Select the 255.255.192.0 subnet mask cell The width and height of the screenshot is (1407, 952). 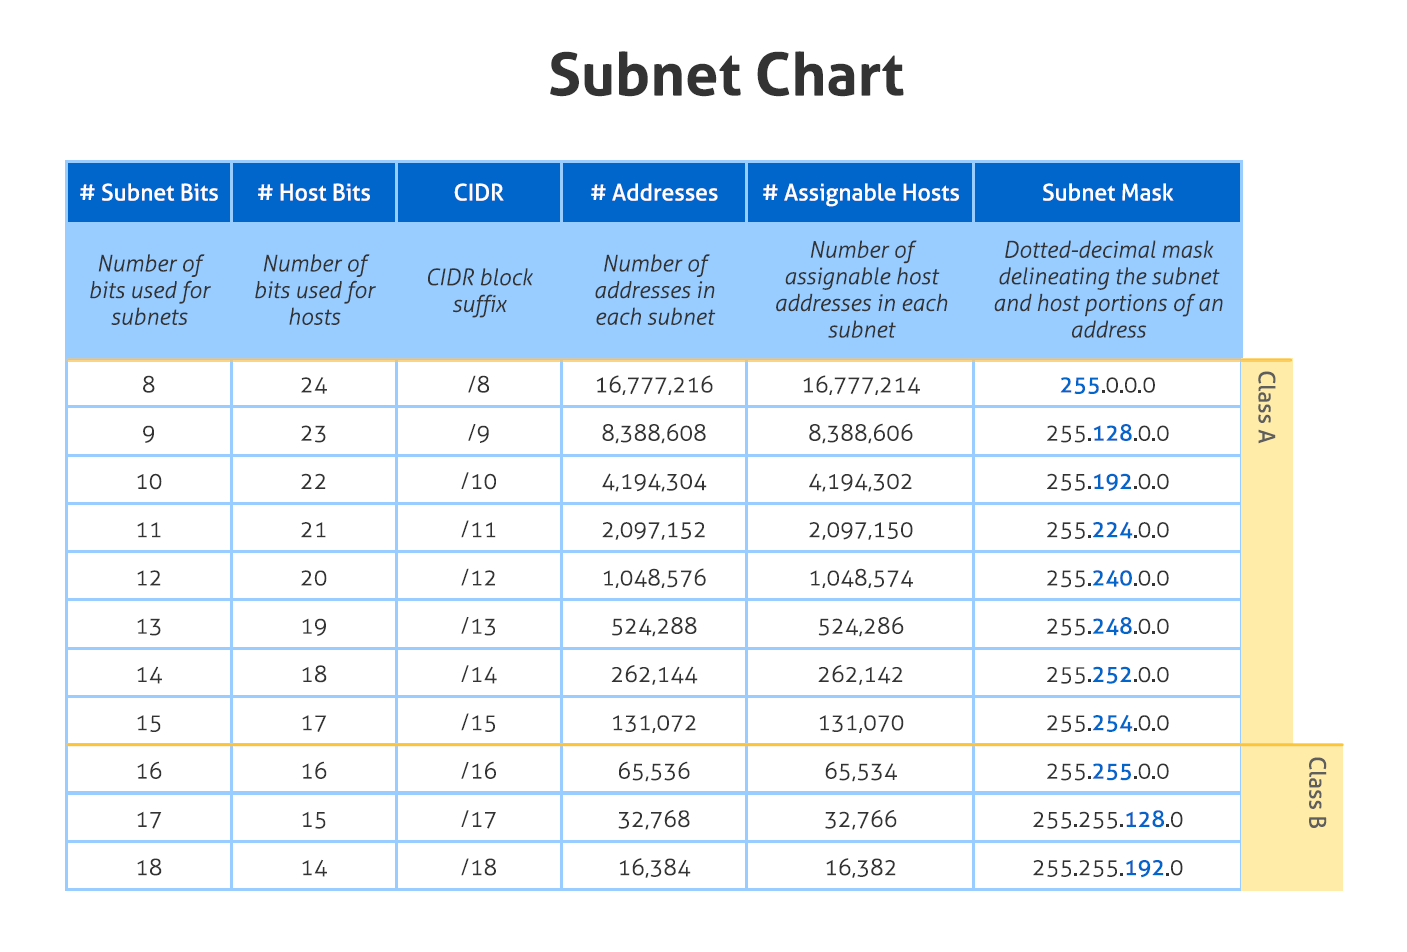(x=1107, y=867)
